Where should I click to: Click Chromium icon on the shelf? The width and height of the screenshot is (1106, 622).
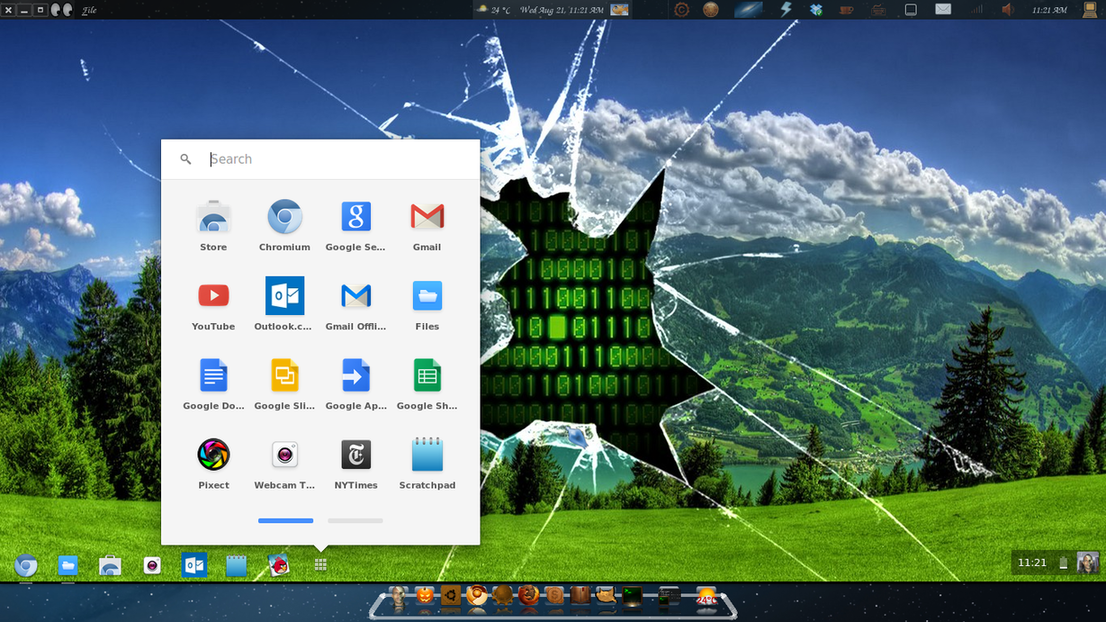tap(26, 566)
